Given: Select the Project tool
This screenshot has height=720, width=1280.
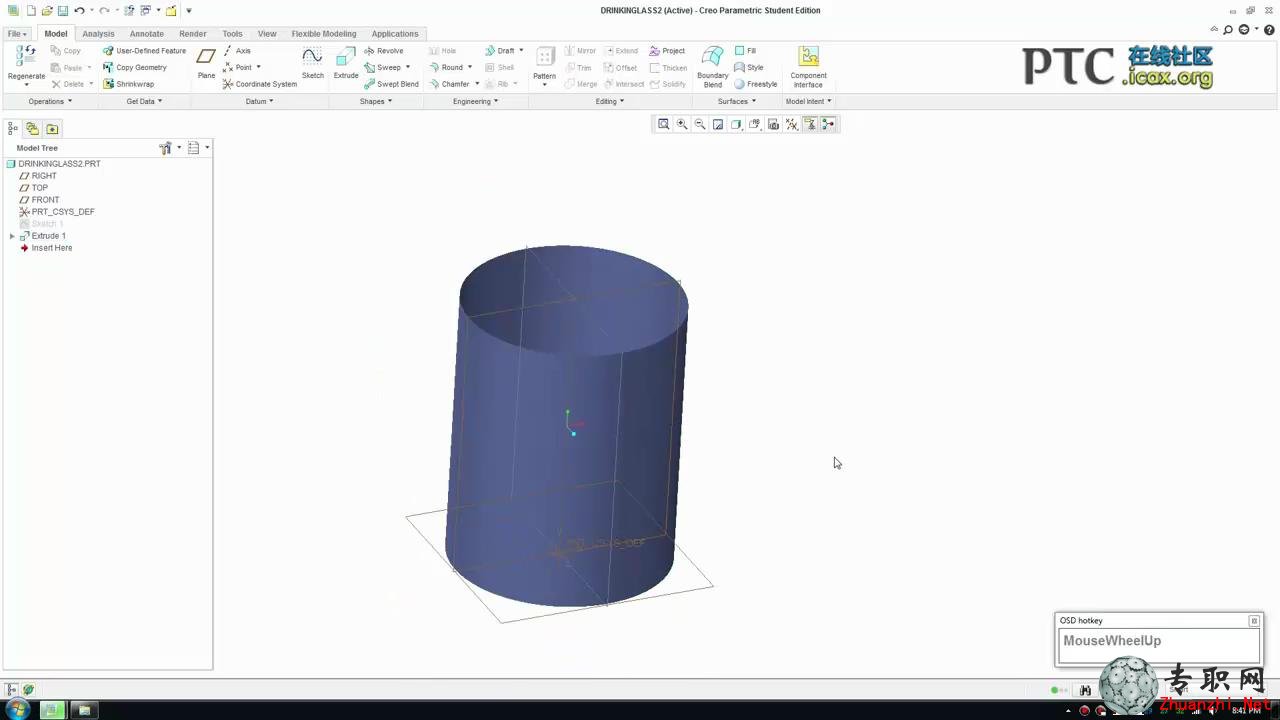Looking at the screenshot, I should (667, 51).
